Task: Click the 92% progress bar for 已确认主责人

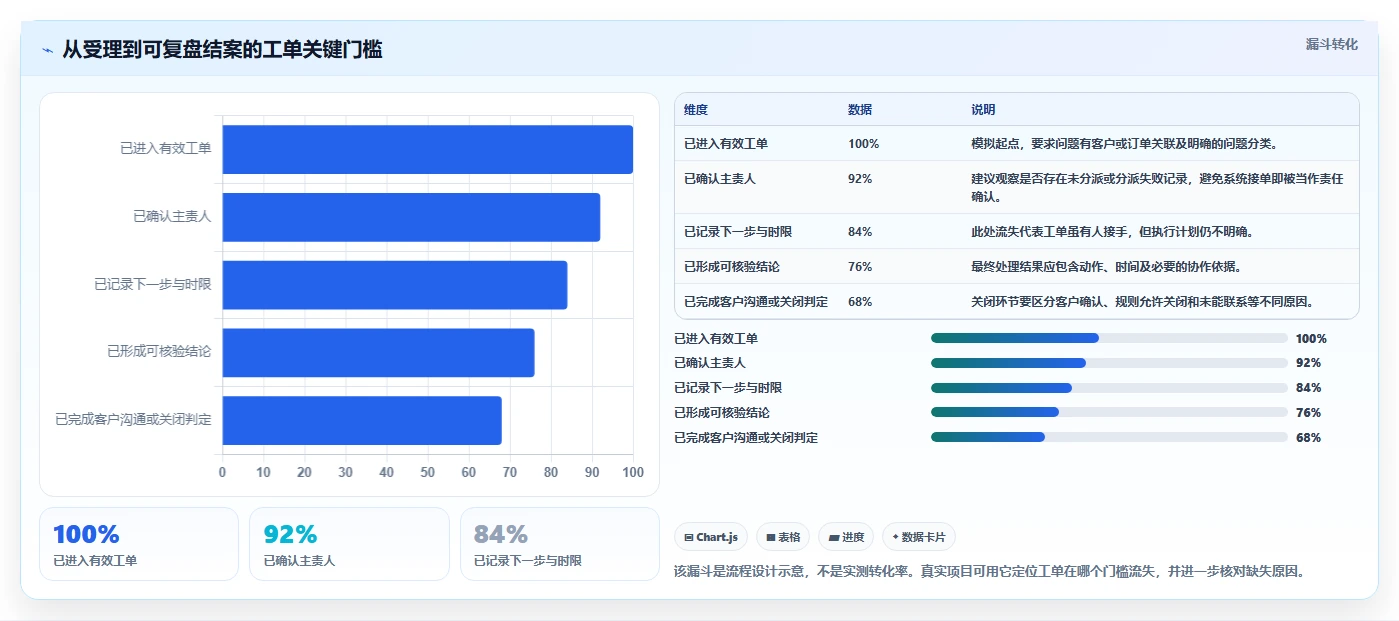Action: (1109, 363)
